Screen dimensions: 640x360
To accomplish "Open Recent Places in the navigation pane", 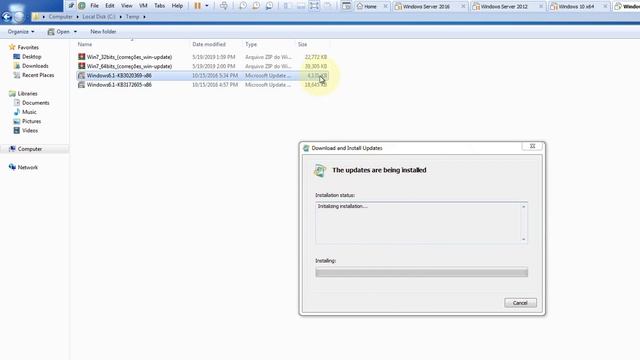I will tap(38, 75).
